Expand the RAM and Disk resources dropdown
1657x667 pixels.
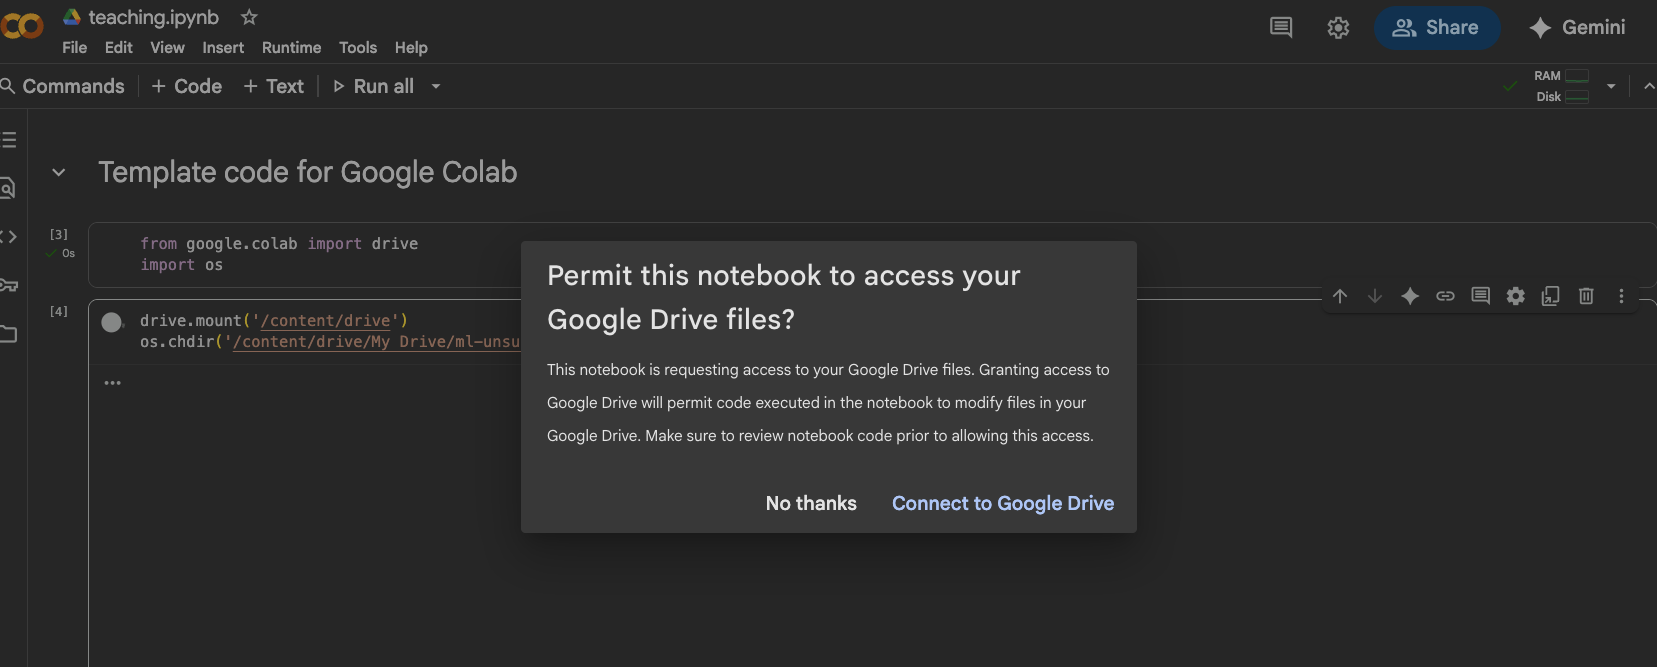coord(1611,87)
